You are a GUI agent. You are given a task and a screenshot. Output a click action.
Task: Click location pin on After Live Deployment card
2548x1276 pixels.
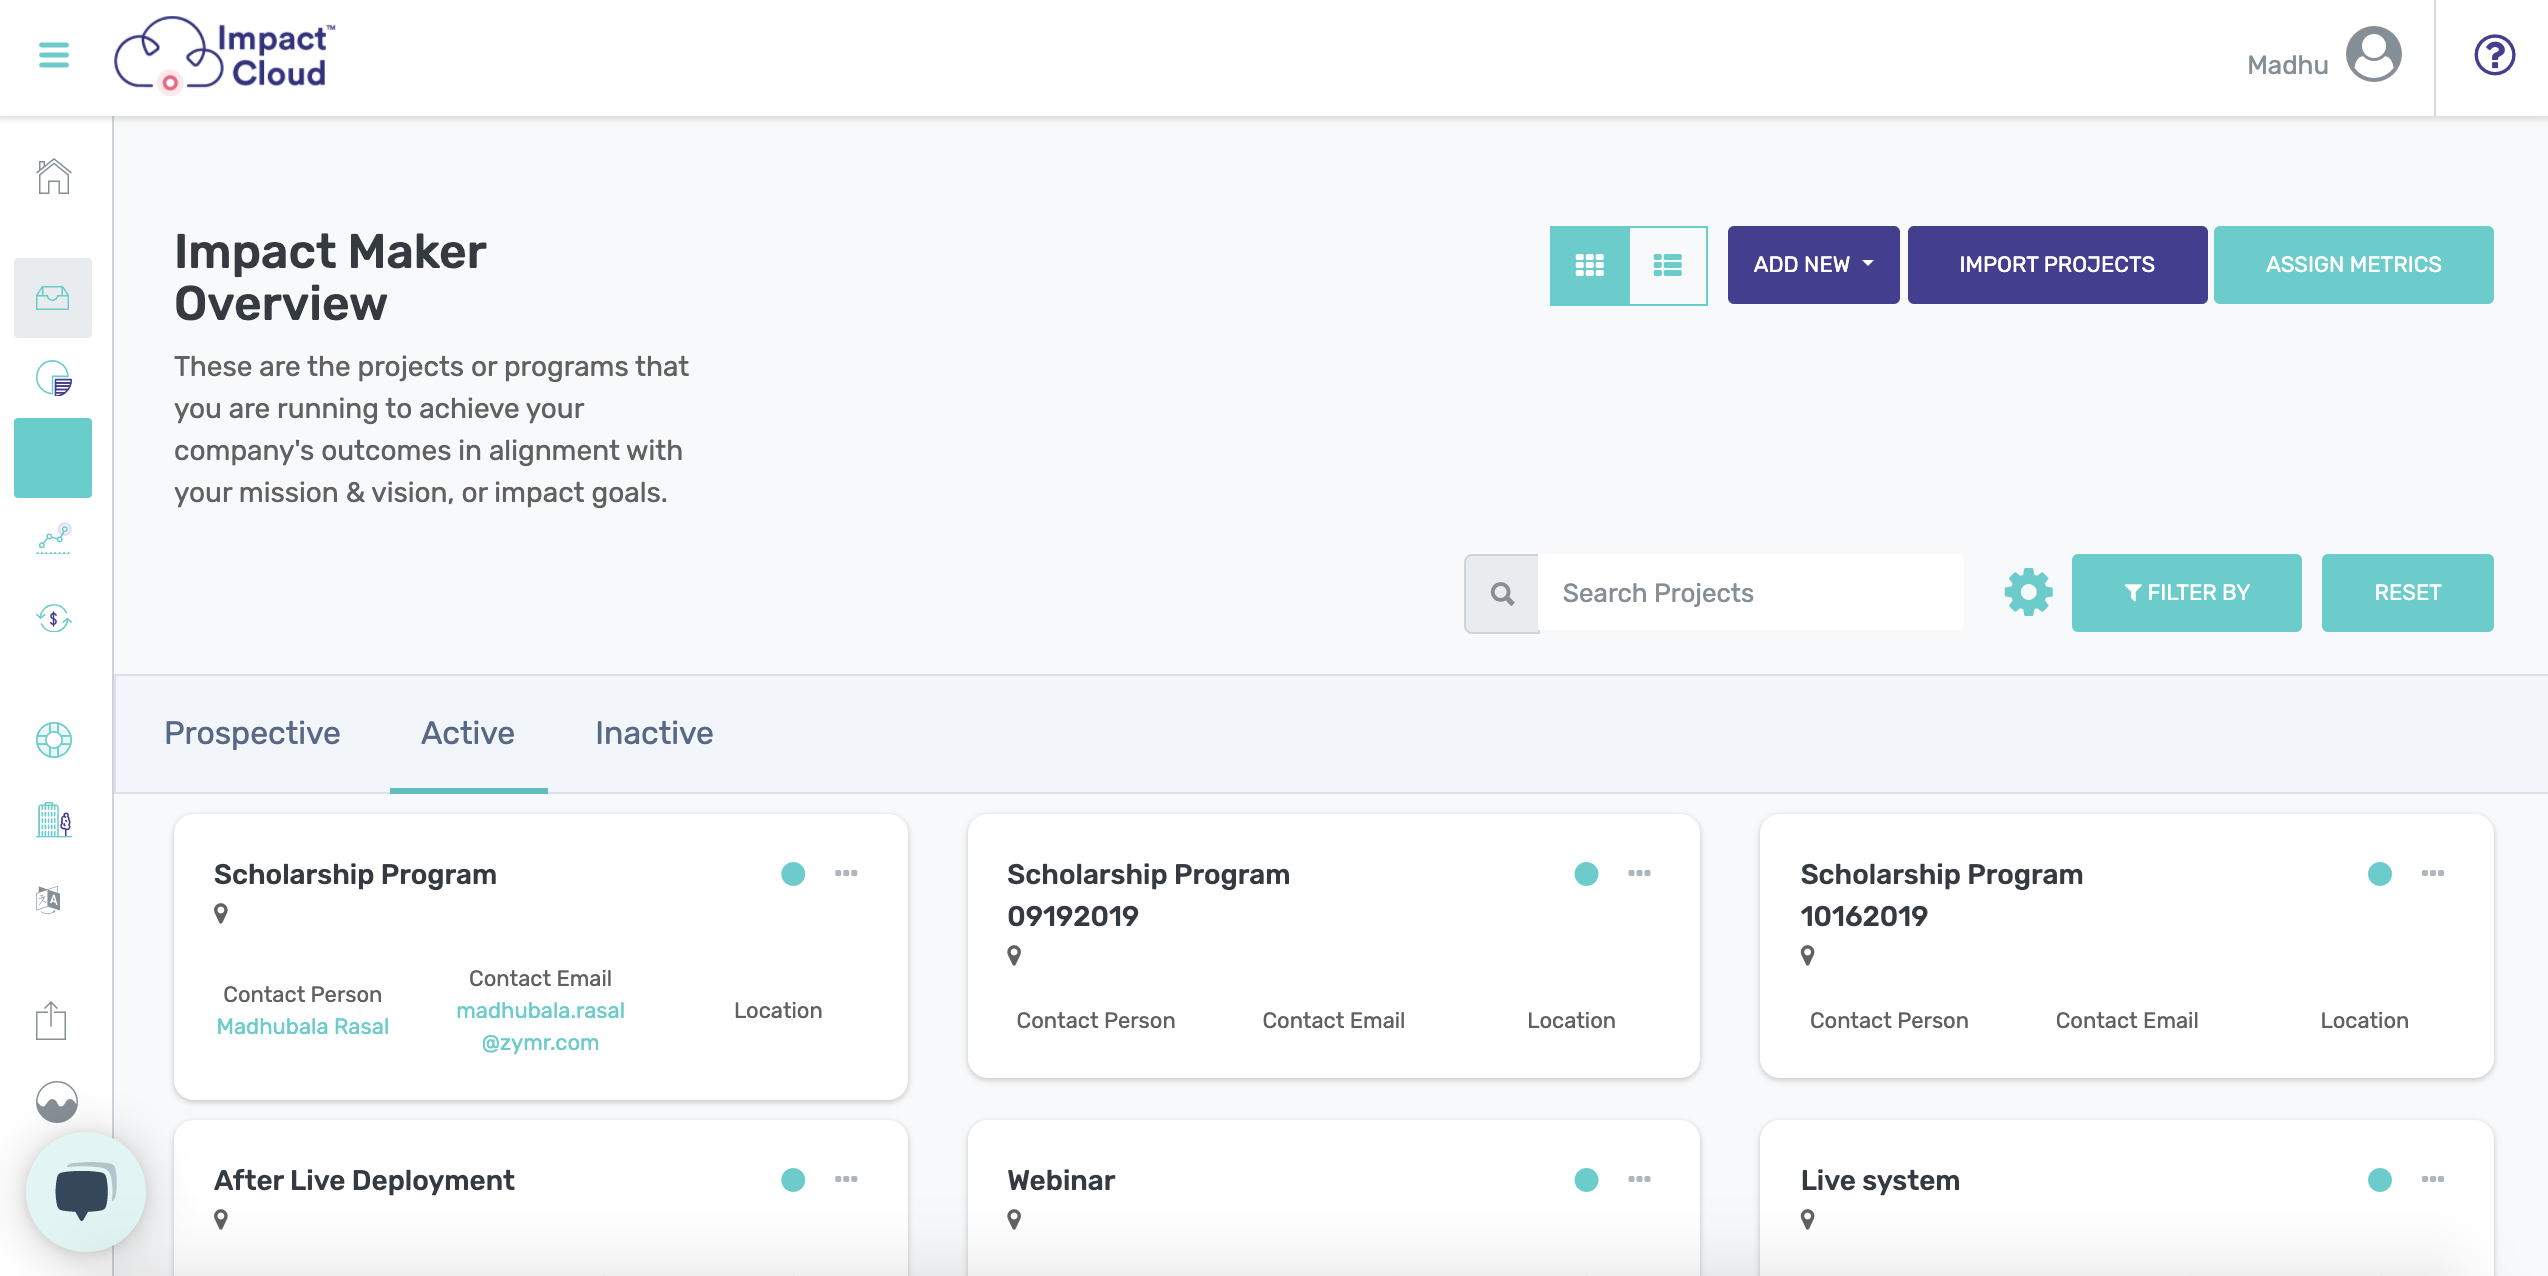221,1219
